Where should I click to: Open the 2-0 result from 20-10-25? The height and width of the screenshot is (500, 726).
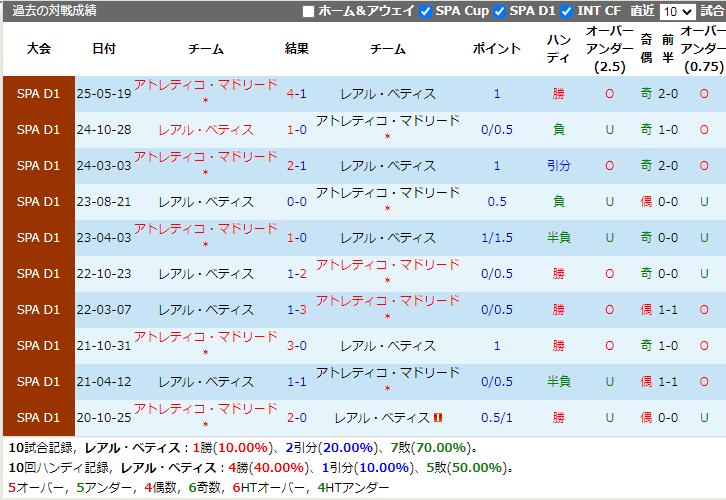297,418
